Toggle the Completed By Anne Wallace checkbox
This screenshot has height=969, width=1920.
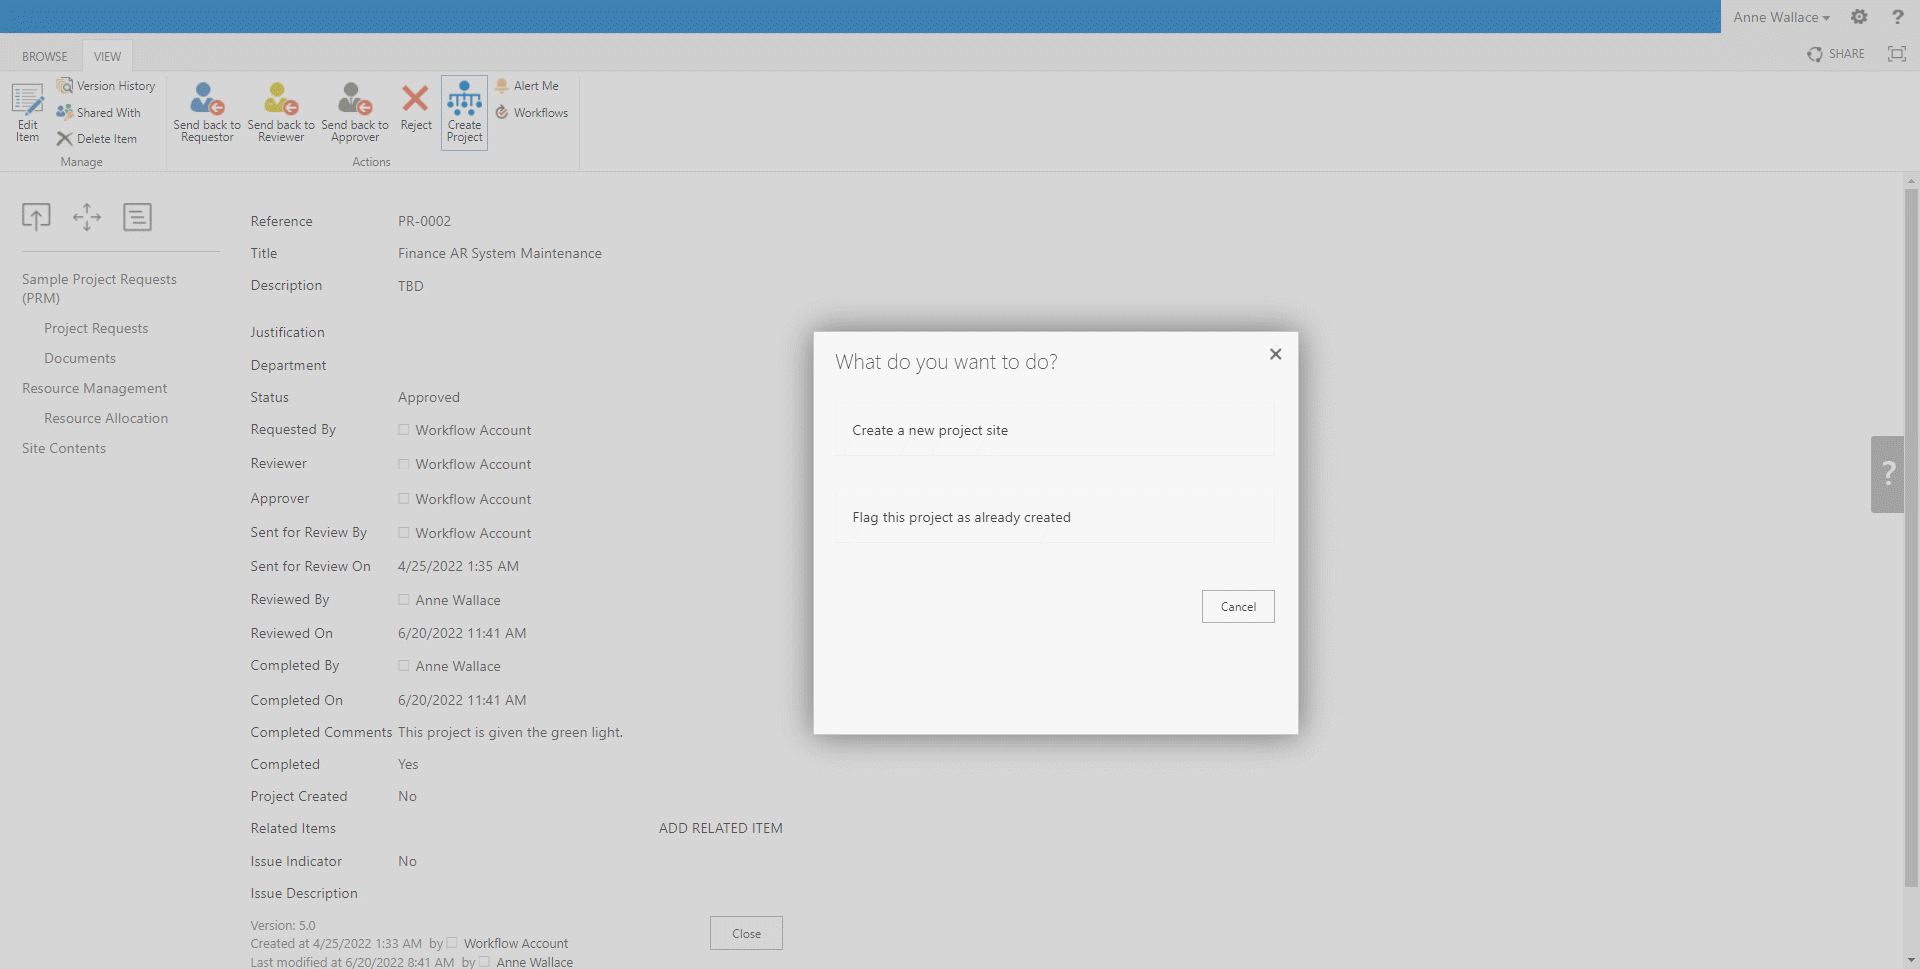pos(404,666)
